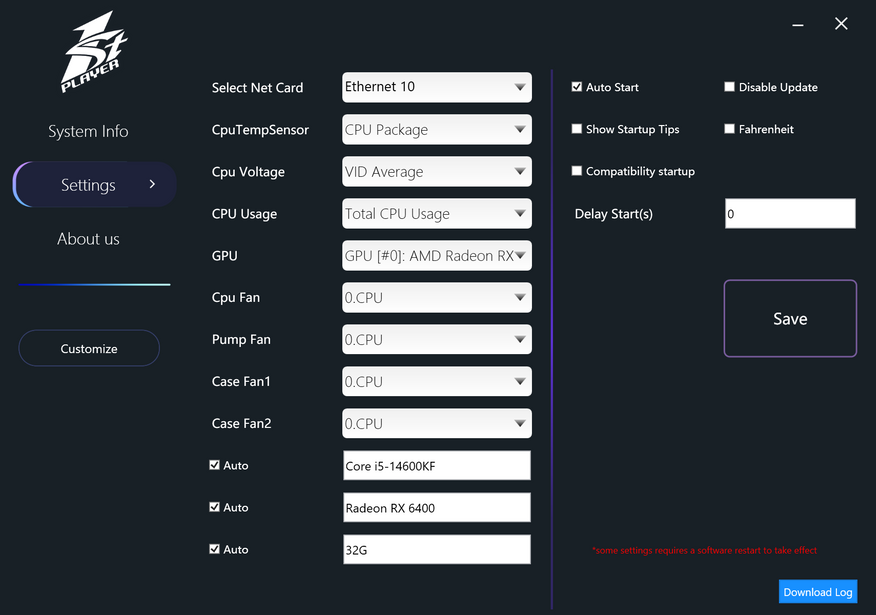Screen dimensions: 876x615
Task: Click the chevron arrow beside Settings
Action: (152, 184)
